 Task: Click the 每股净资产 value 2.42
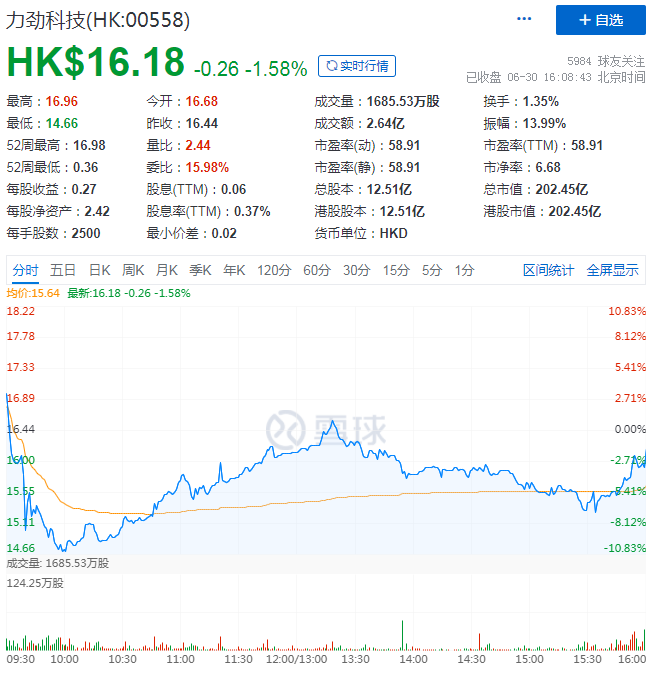[x=97, y=211]
